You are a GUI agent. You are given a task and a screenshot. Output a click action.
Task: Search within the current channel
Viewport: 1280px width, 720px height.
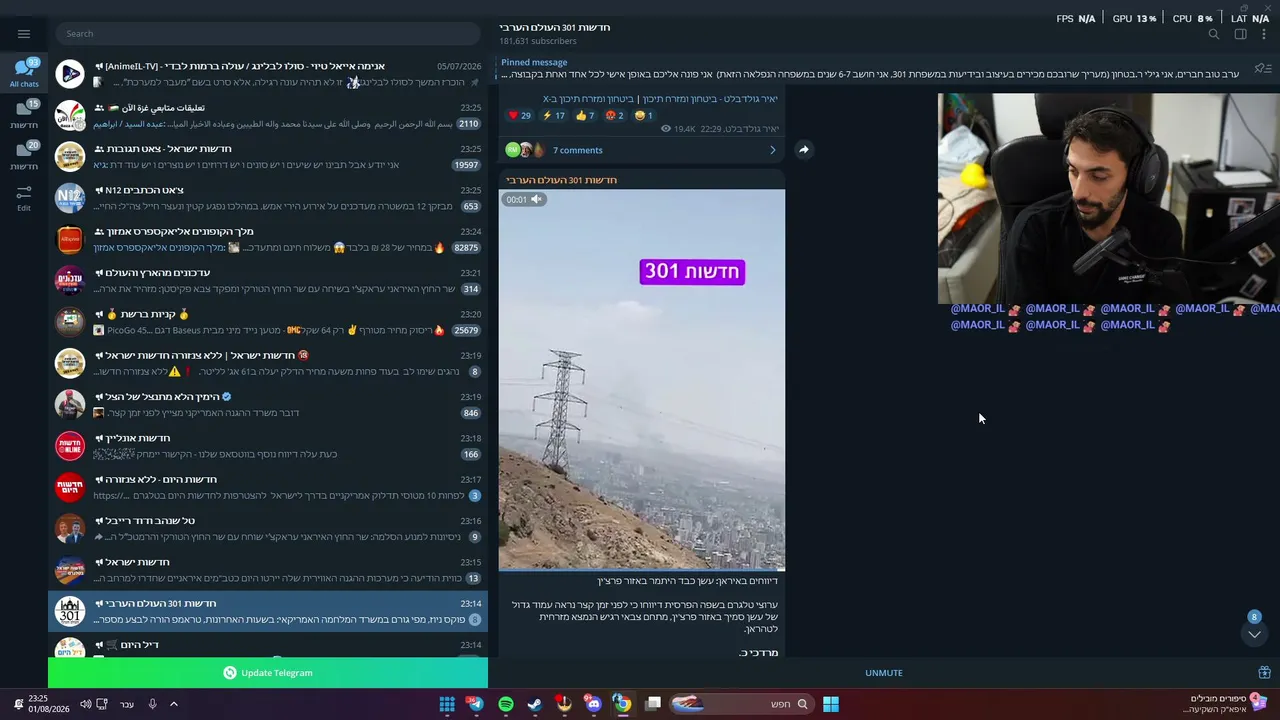point(1214,34)
